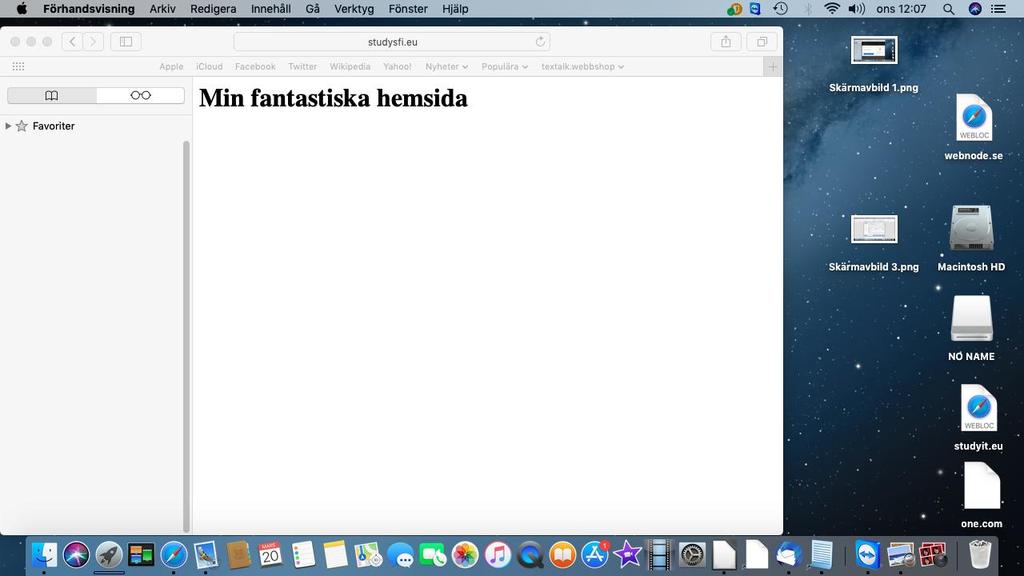The width and height of the screenshot is (1024, 576).
Task: Open the Innehåll menu
Action: click(x=270, y=8)
